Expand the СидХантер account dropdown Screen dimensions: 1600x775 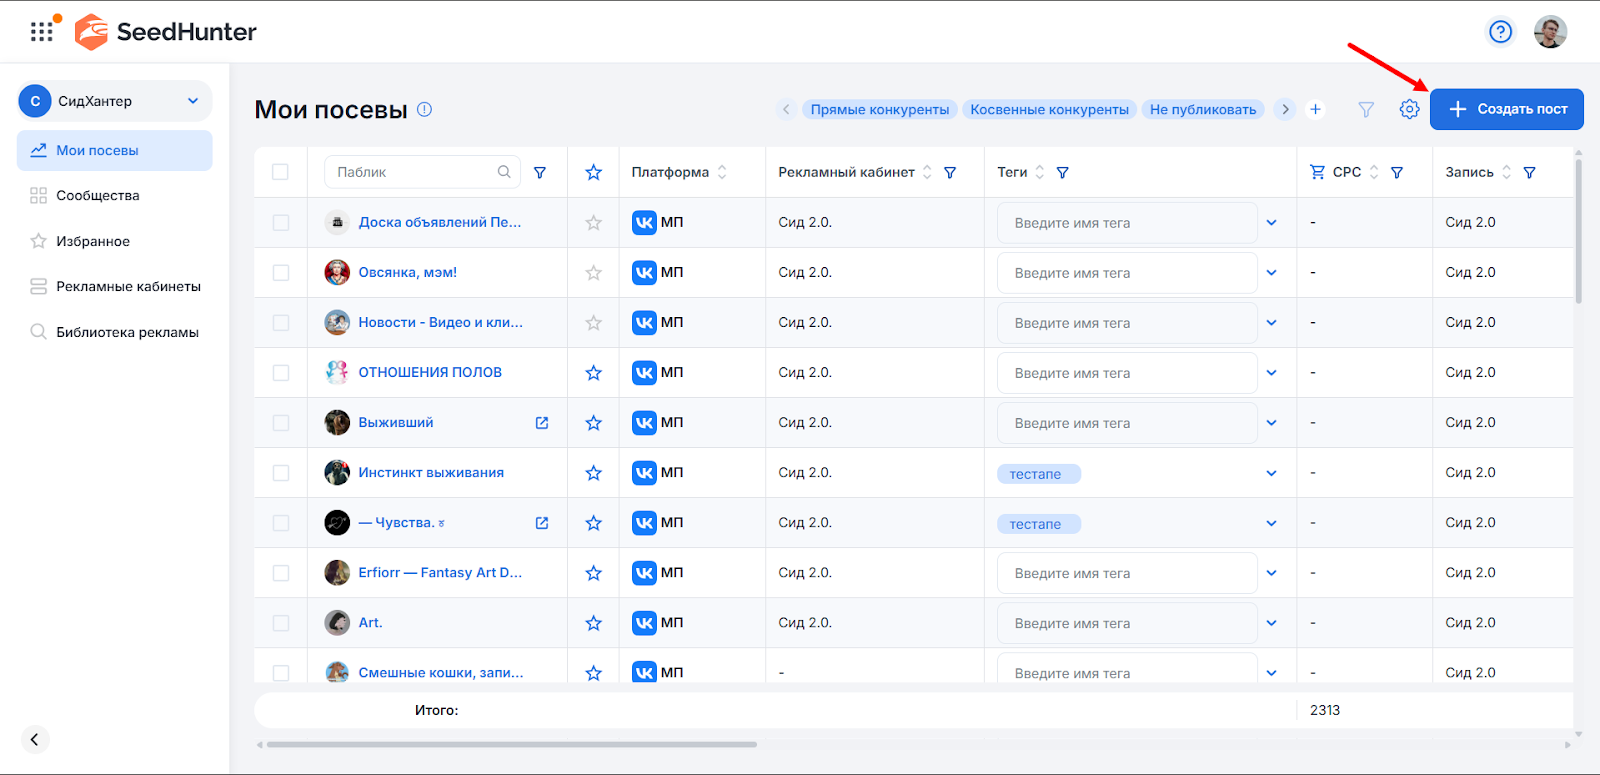[193, 101]
